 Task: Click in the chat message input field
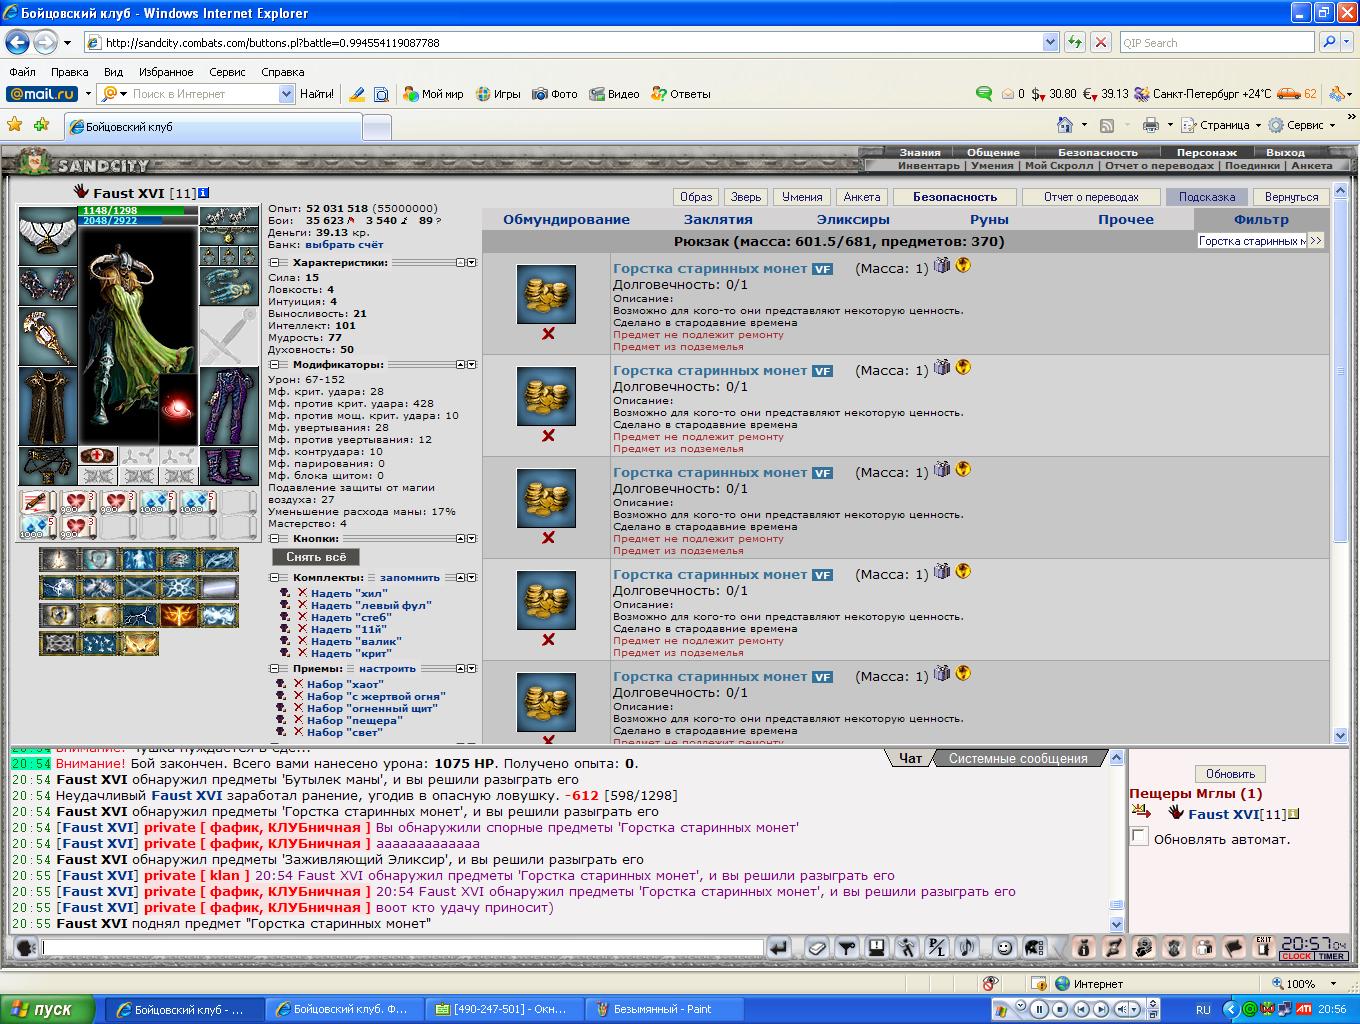[x=402, y=947]
